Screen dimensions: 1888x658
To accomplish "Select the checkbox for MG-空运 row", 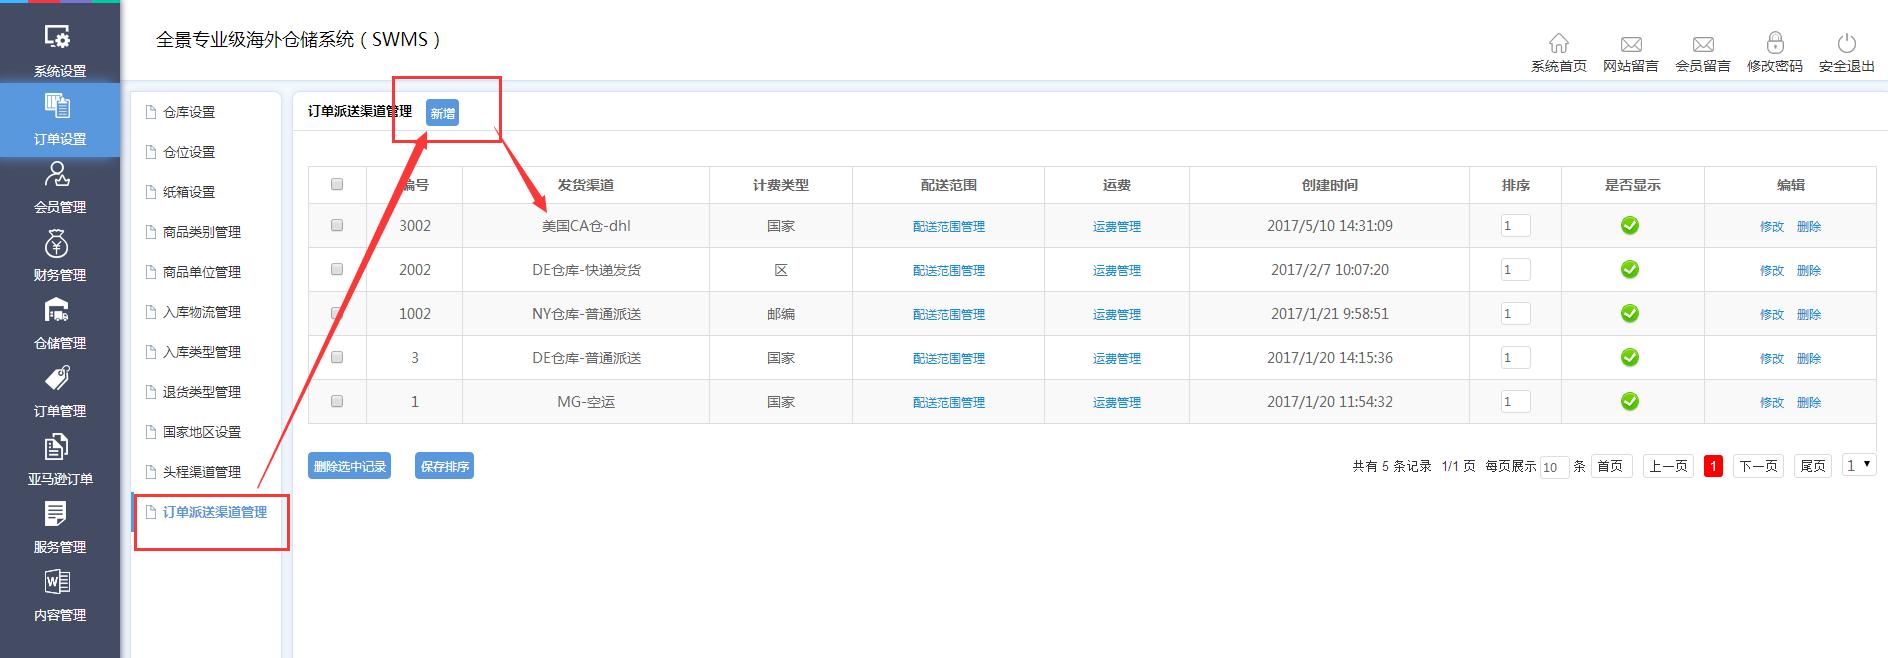I will coord(337,402).
